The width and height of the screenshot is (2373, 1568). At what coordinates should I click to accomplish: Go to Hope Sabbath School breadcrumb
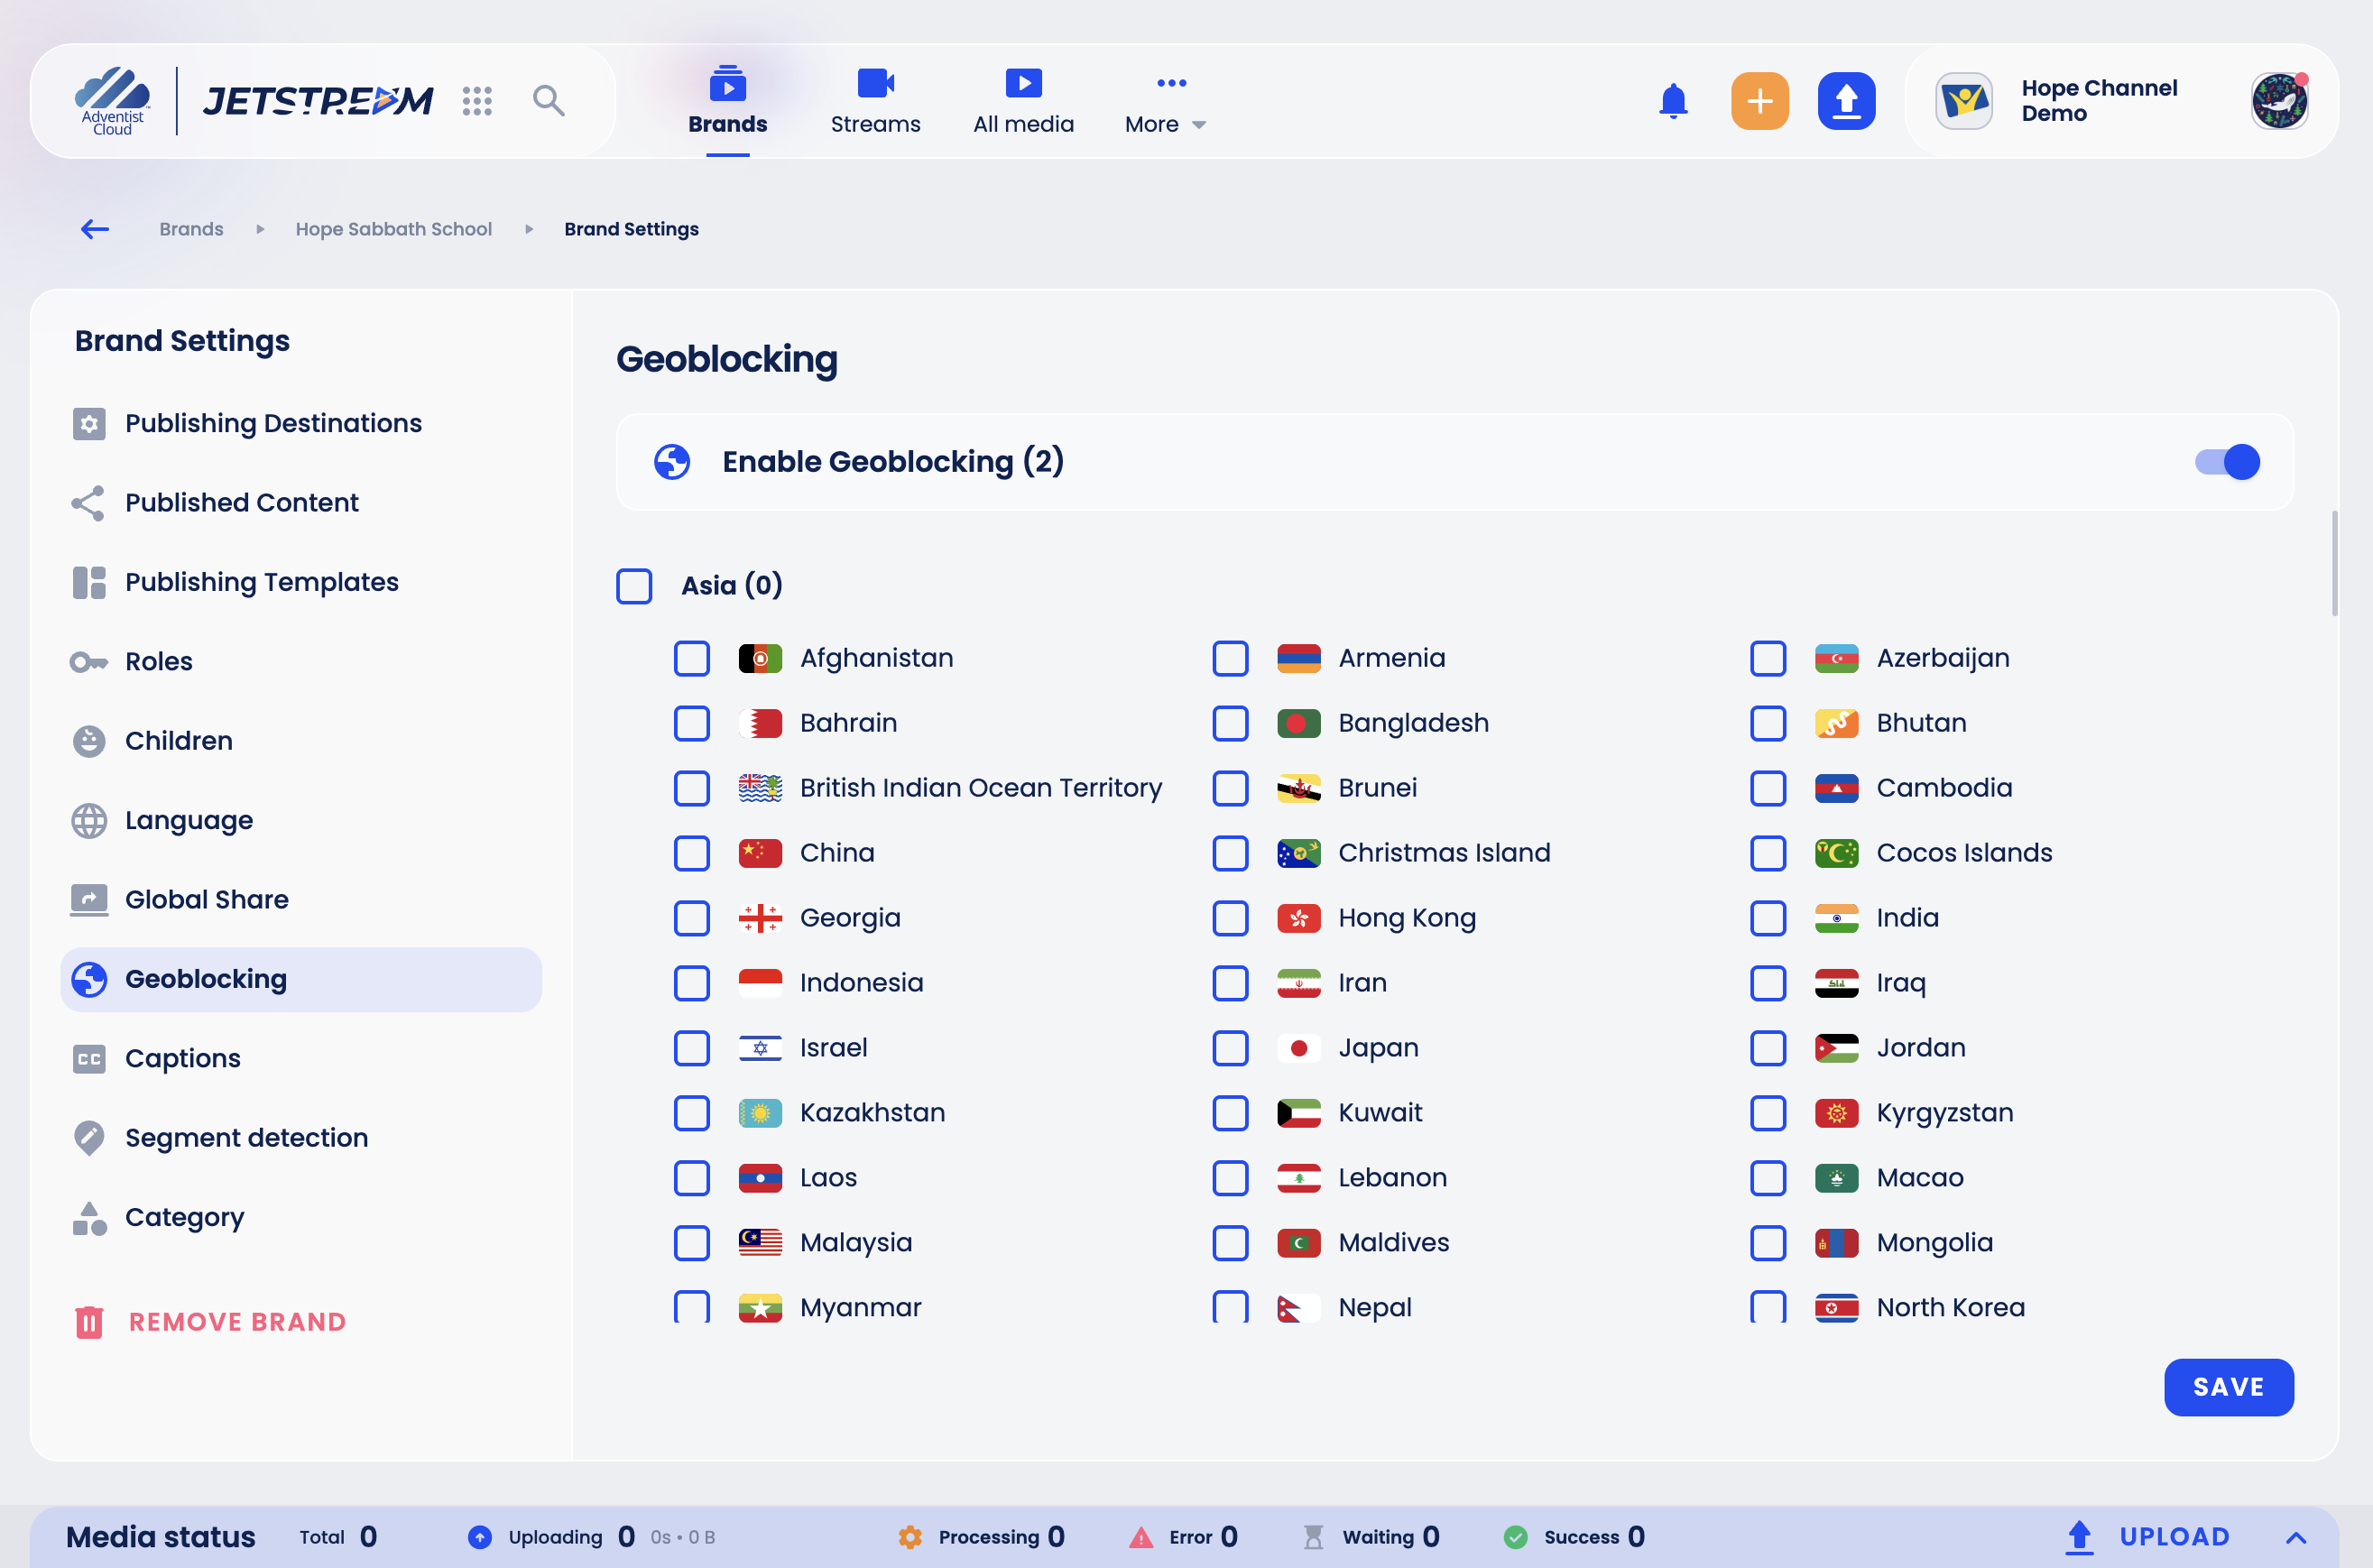393,229
